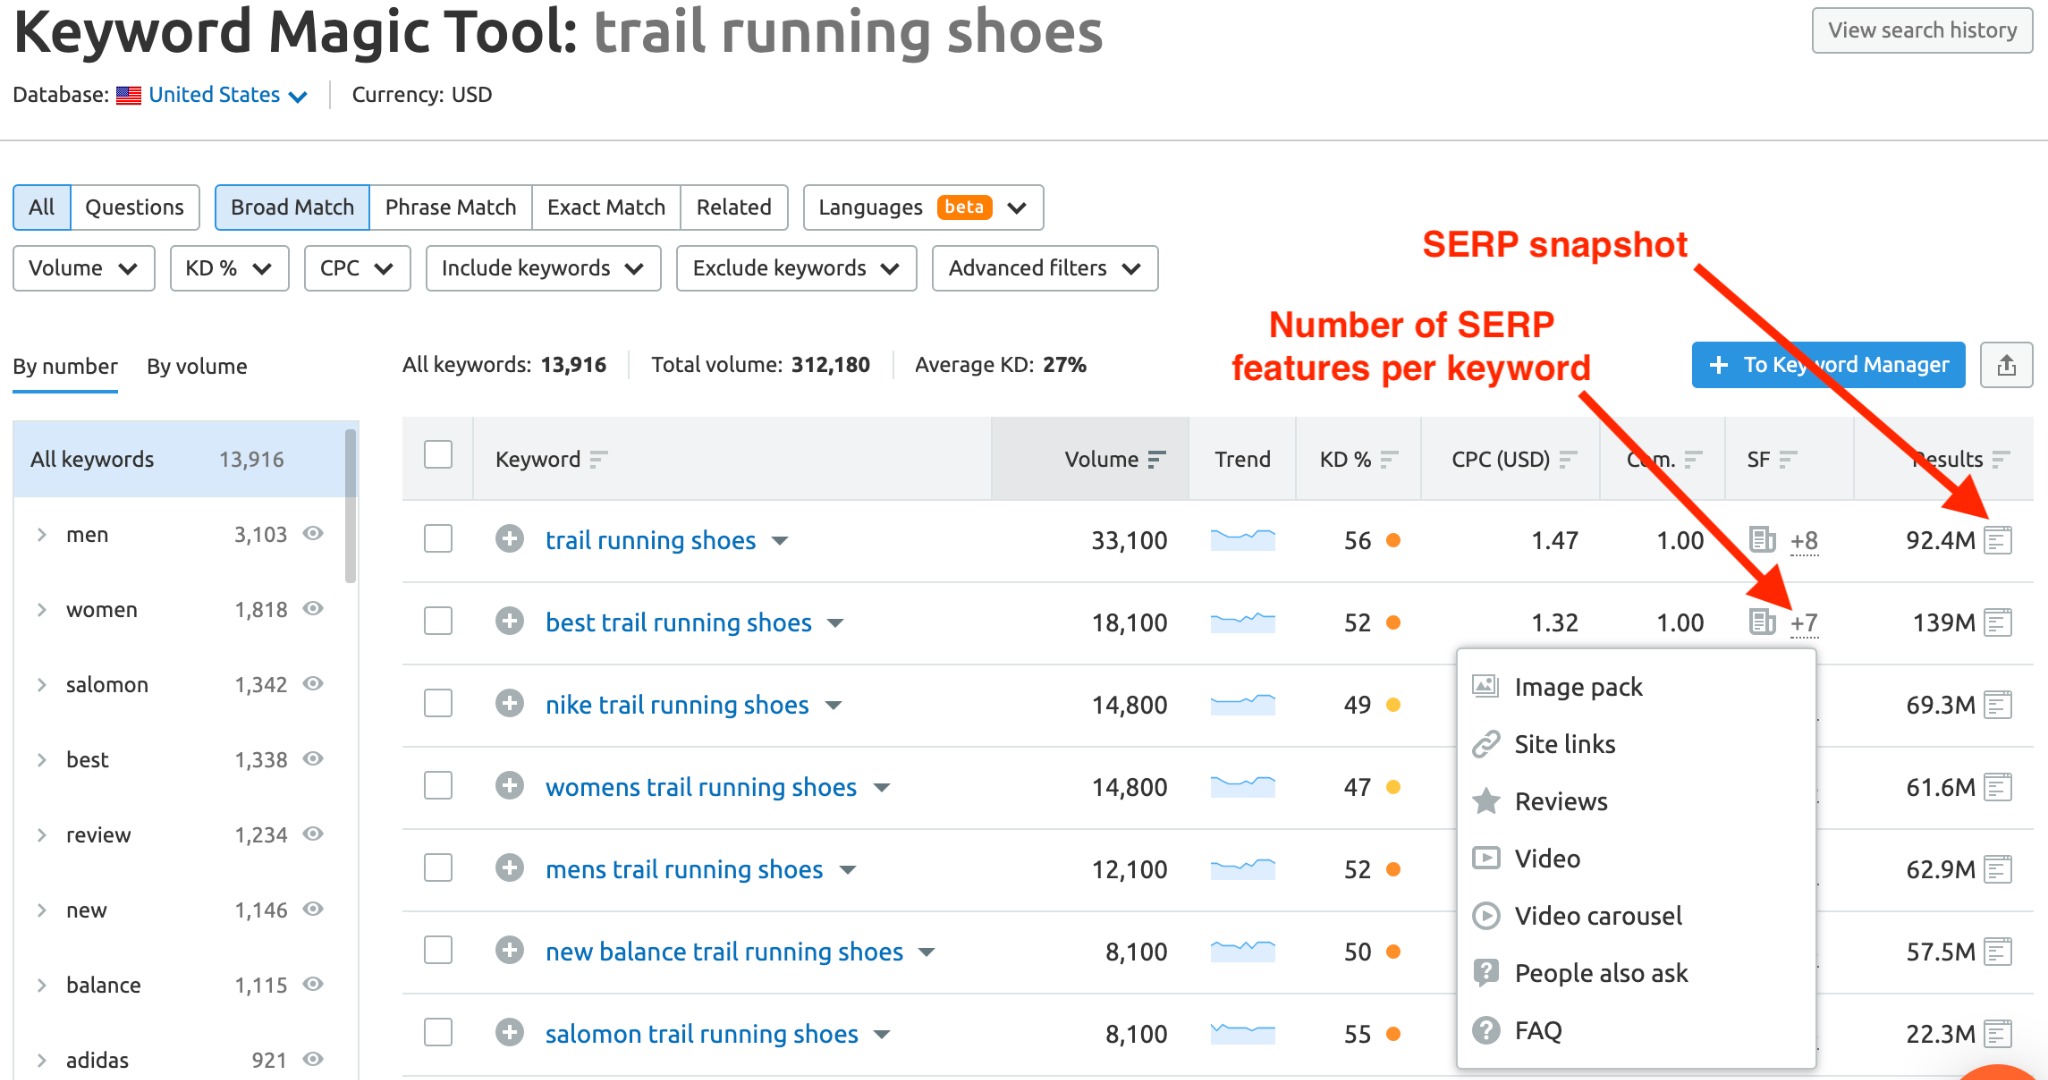2048x1080 pixels.
Task: Add nike trail running shoes with plus icon
Action: [x=510, y=704]
